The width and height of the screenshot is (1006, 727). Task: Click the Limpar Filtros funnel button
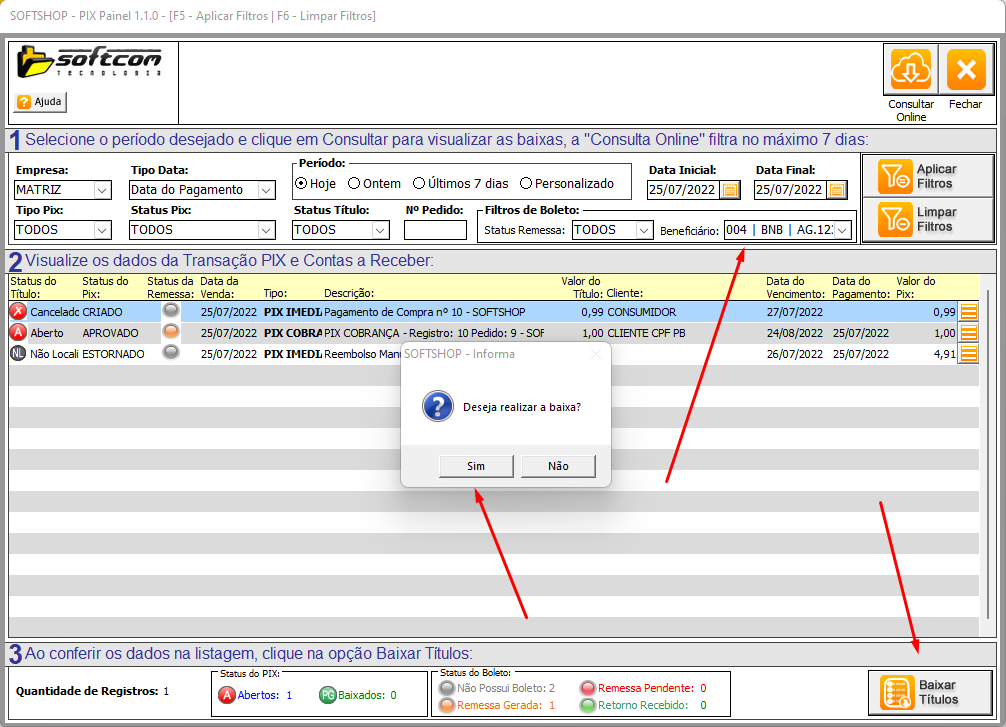click(927, 220)
